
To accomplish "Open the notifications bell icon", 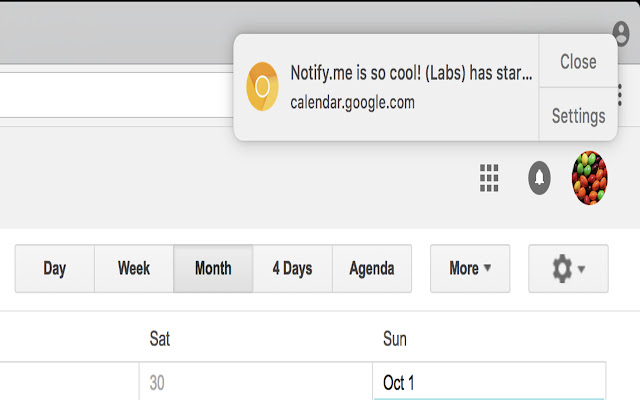I will pos(539,178).
